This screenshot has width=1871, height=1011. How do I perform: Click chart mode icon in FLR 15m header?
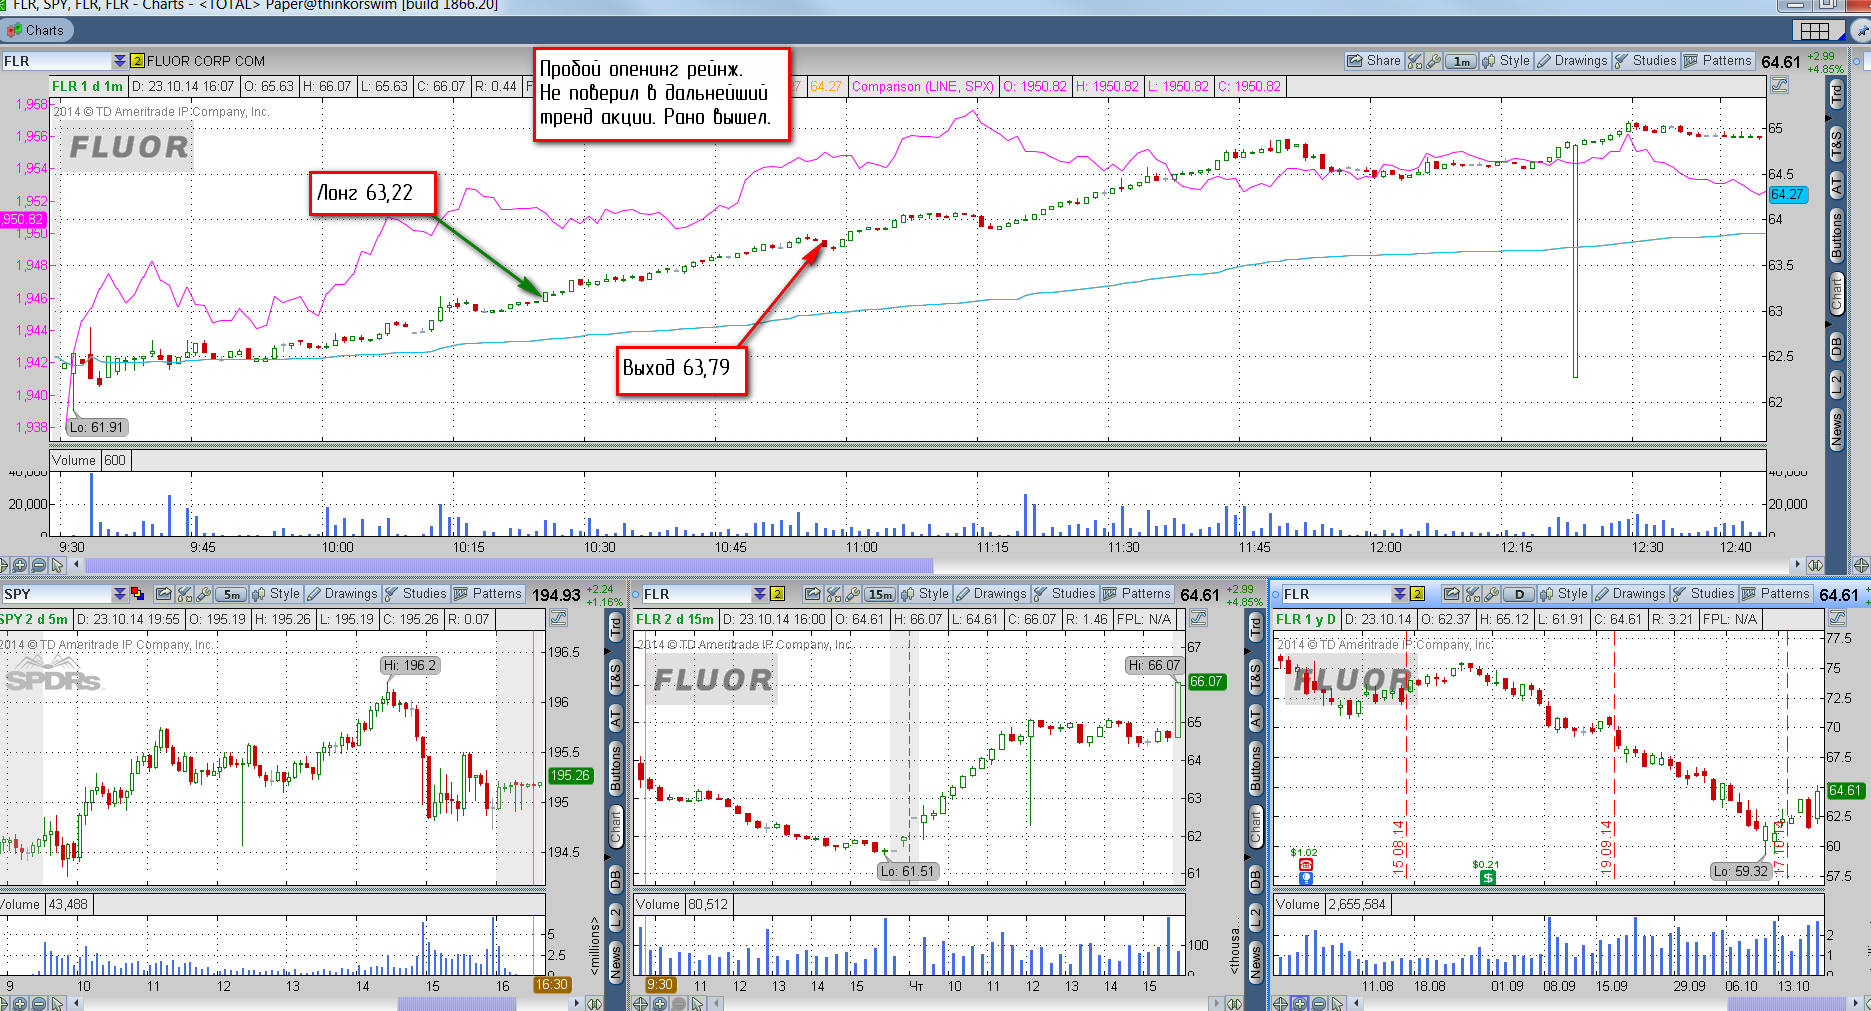(1198, 619)
